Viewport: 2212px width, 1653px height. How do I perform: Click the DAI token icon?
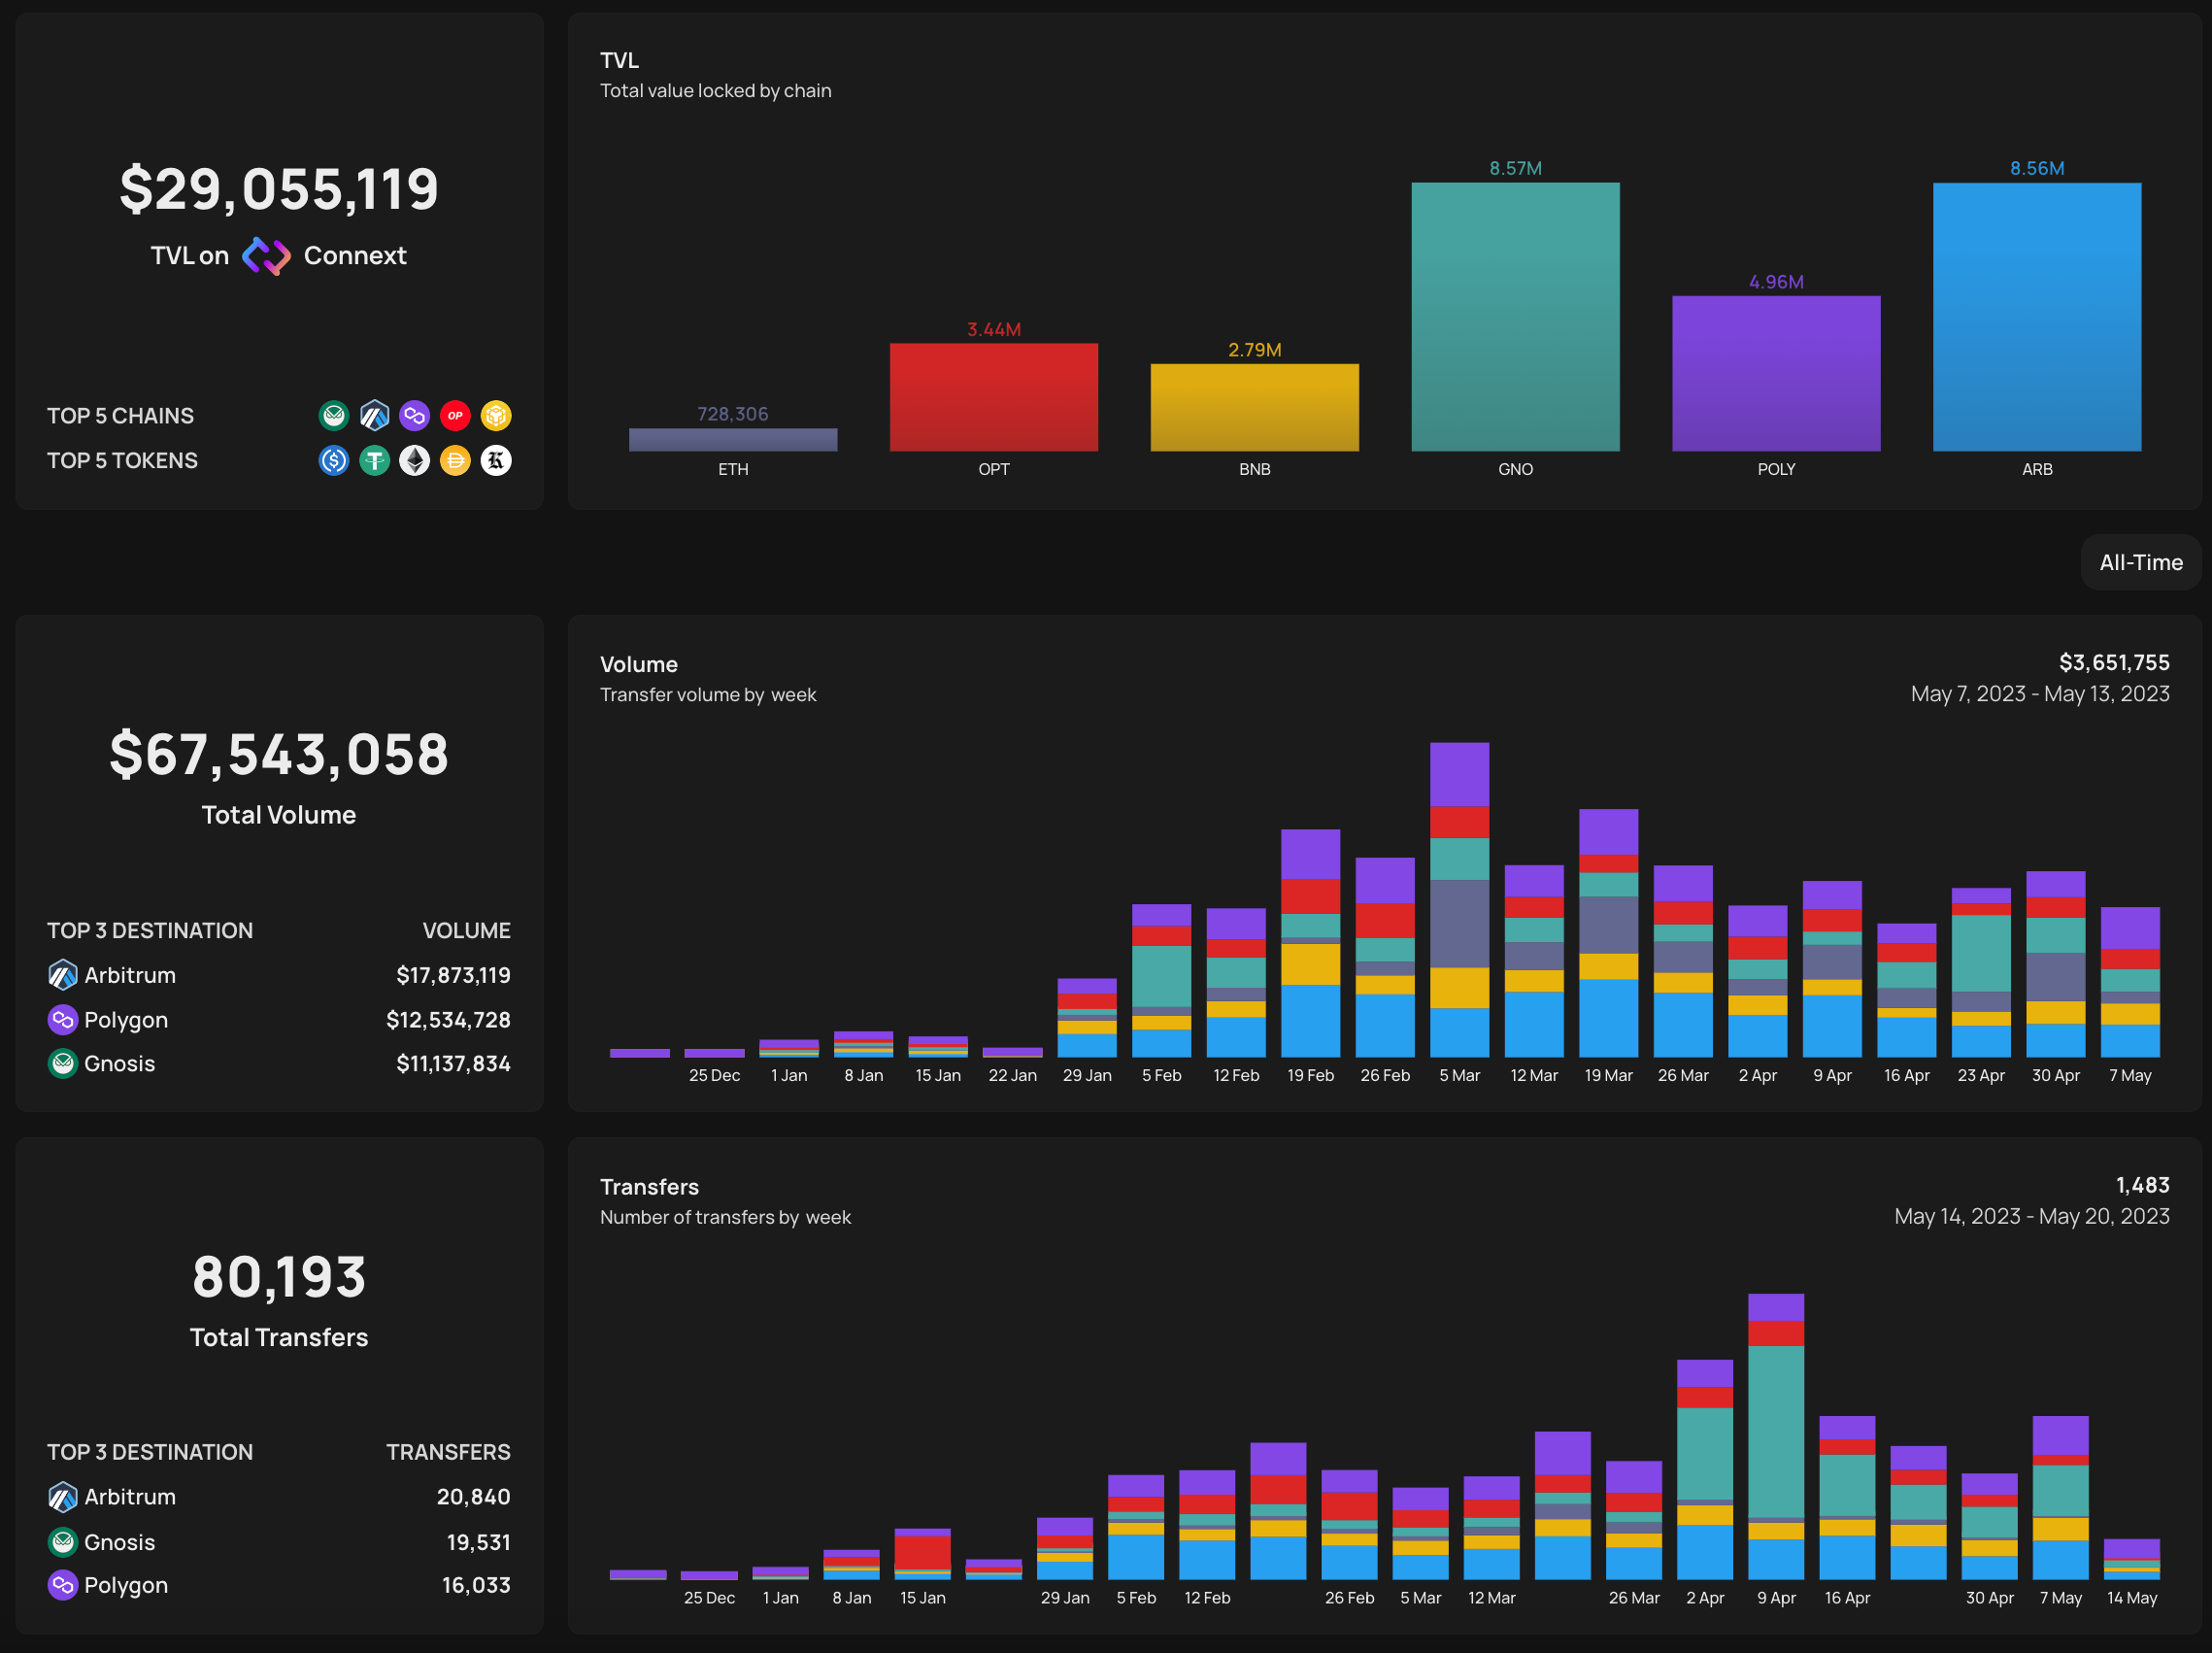[x=455, y=460]
